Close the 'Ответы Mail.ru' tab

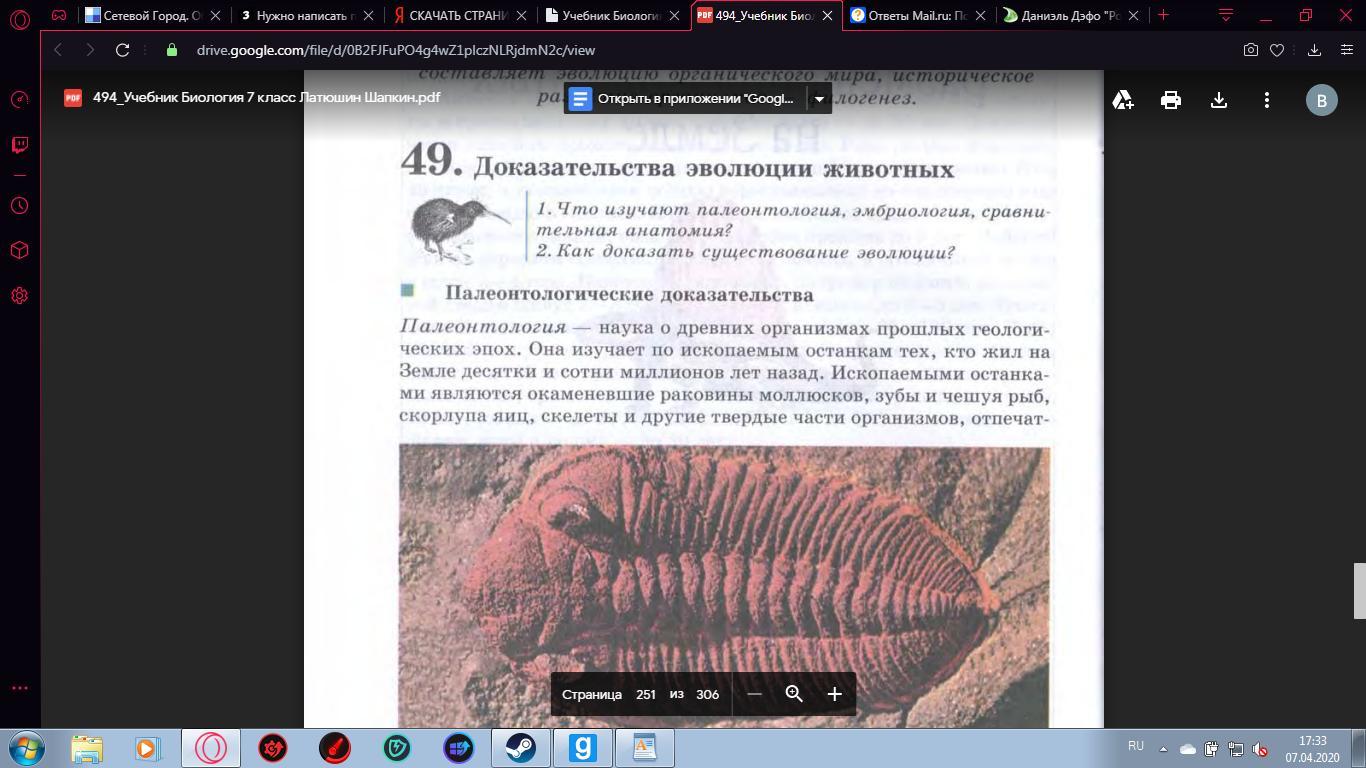click(x=980, y=16)
